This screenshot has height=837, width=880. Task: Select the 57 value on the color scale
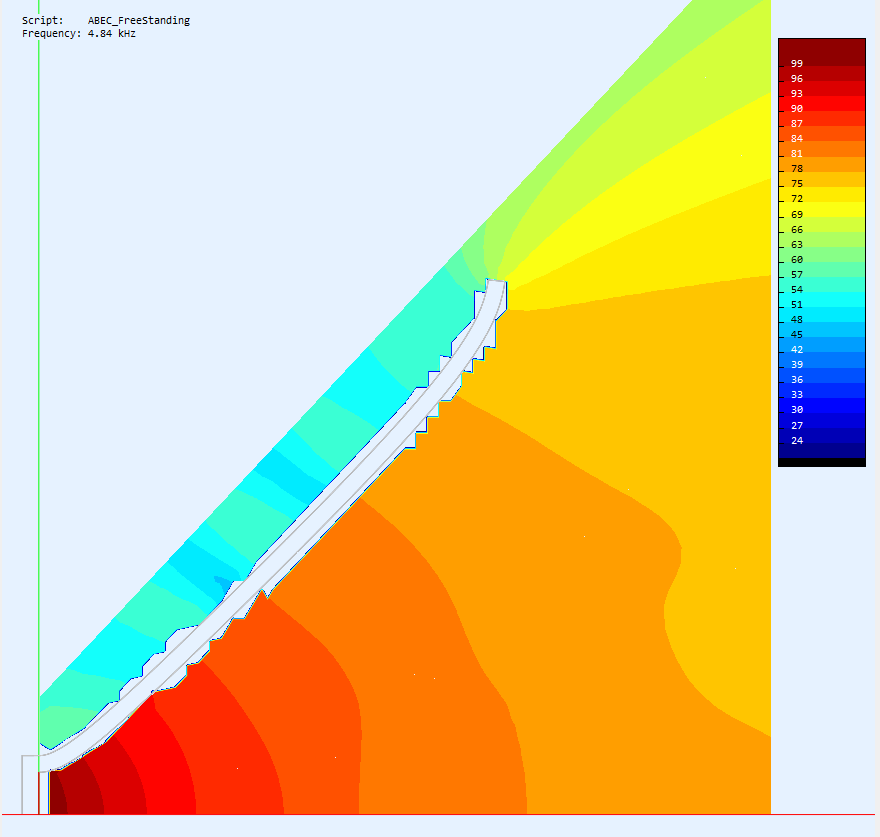pyautogui.click(x=796, y=275)
